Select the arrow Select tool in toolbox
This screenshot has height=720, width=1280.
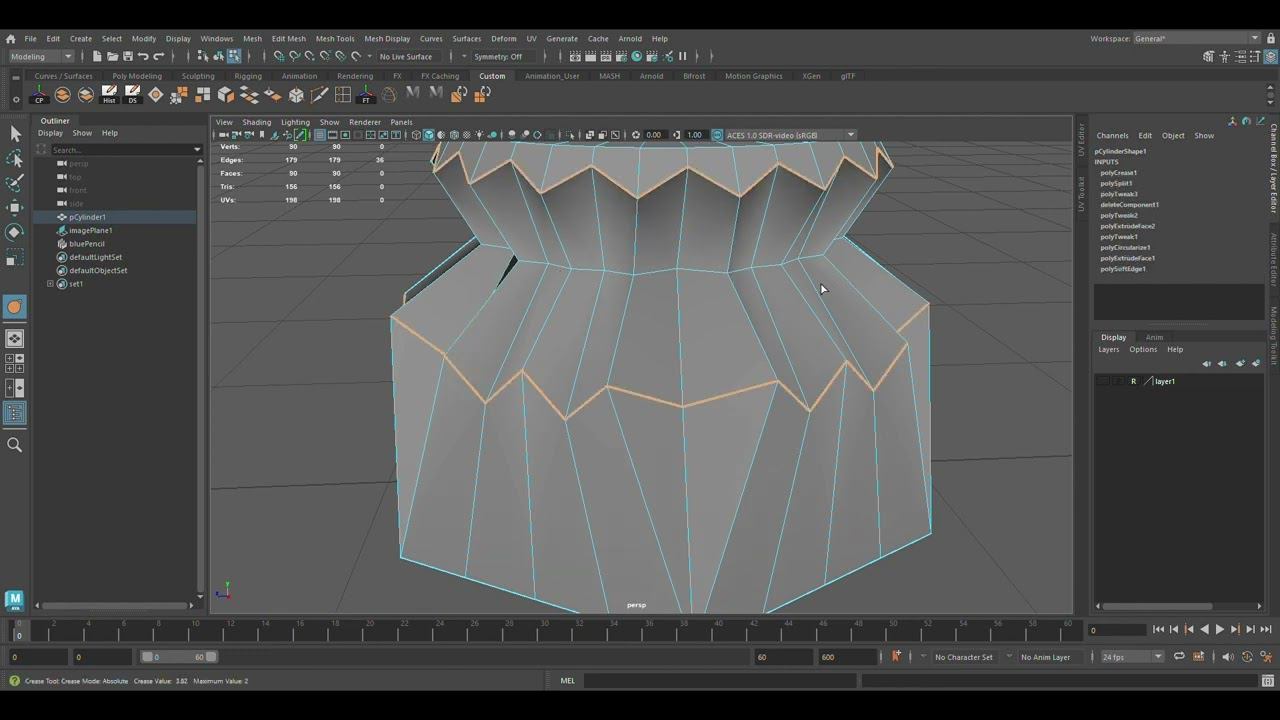[15, 133]
